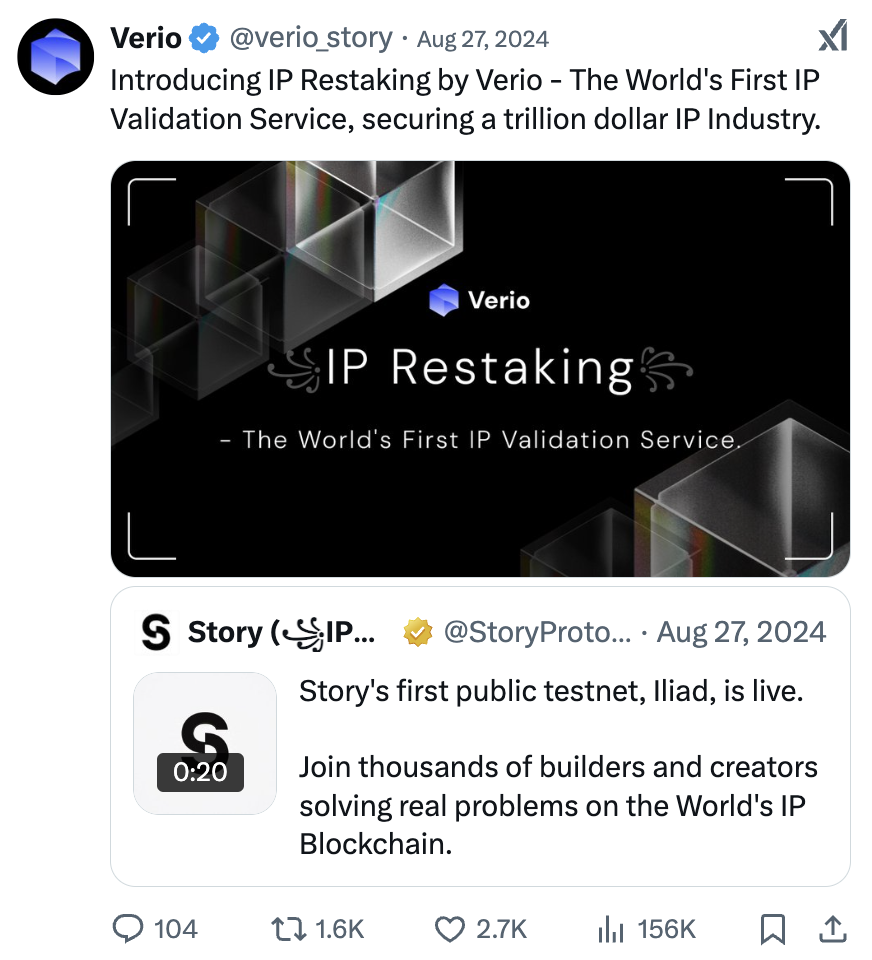Like the tweet with heart icon

pyautogui.click(x=450, y=929)
